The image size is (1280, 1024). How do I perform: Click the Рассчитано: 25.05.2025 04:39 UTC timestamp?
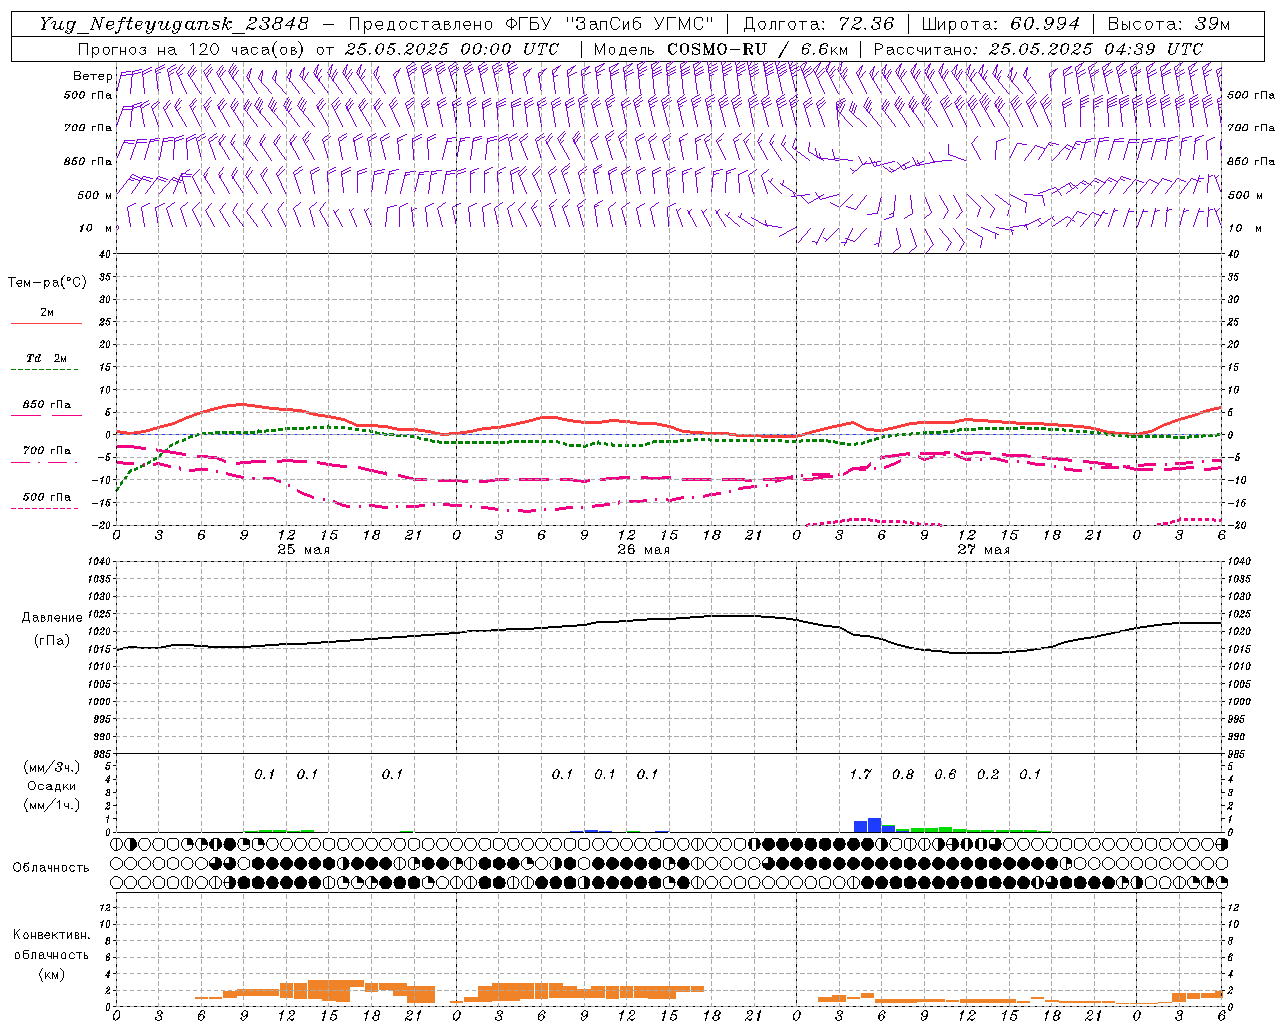[x=1038, y=49]
